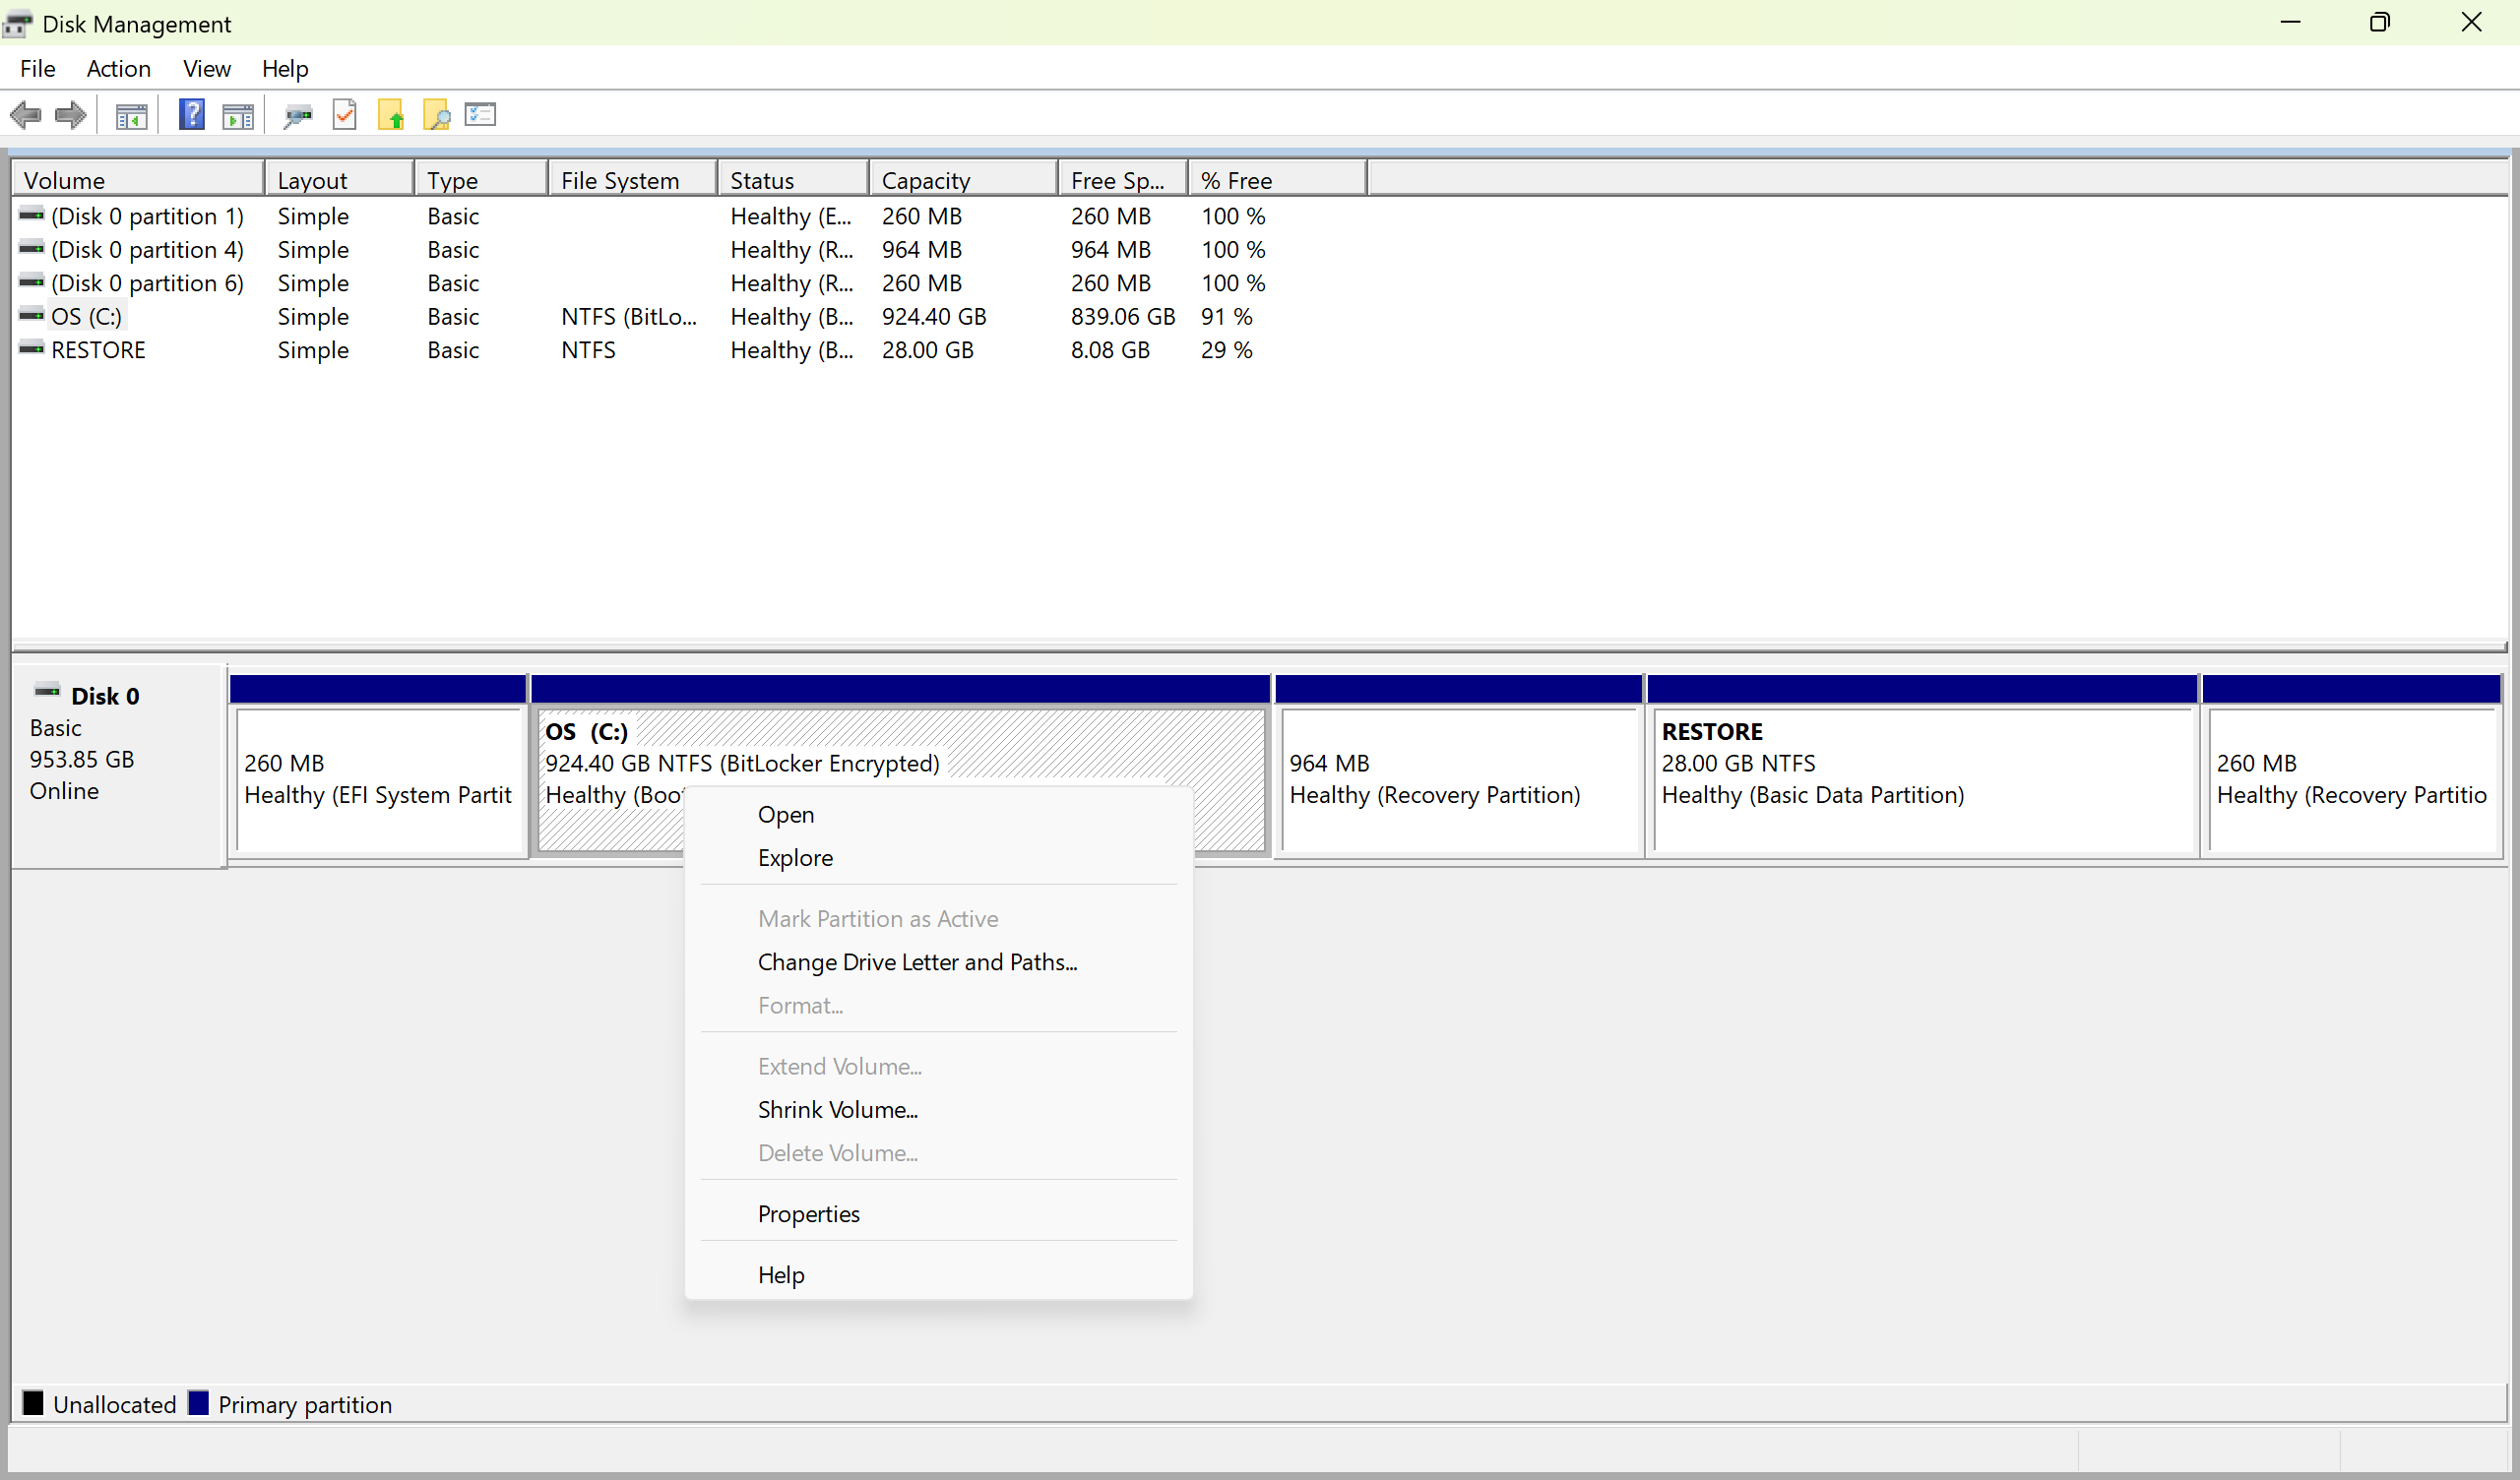Click drive icon beside RESTORE volume row
This screenshot has height=1480, width=2520.
(31, 349)
